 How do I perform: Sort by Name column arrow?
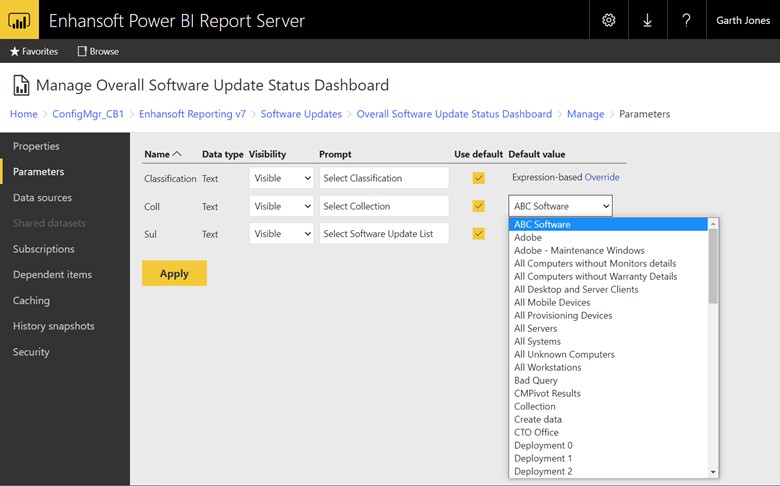point(177,154)
